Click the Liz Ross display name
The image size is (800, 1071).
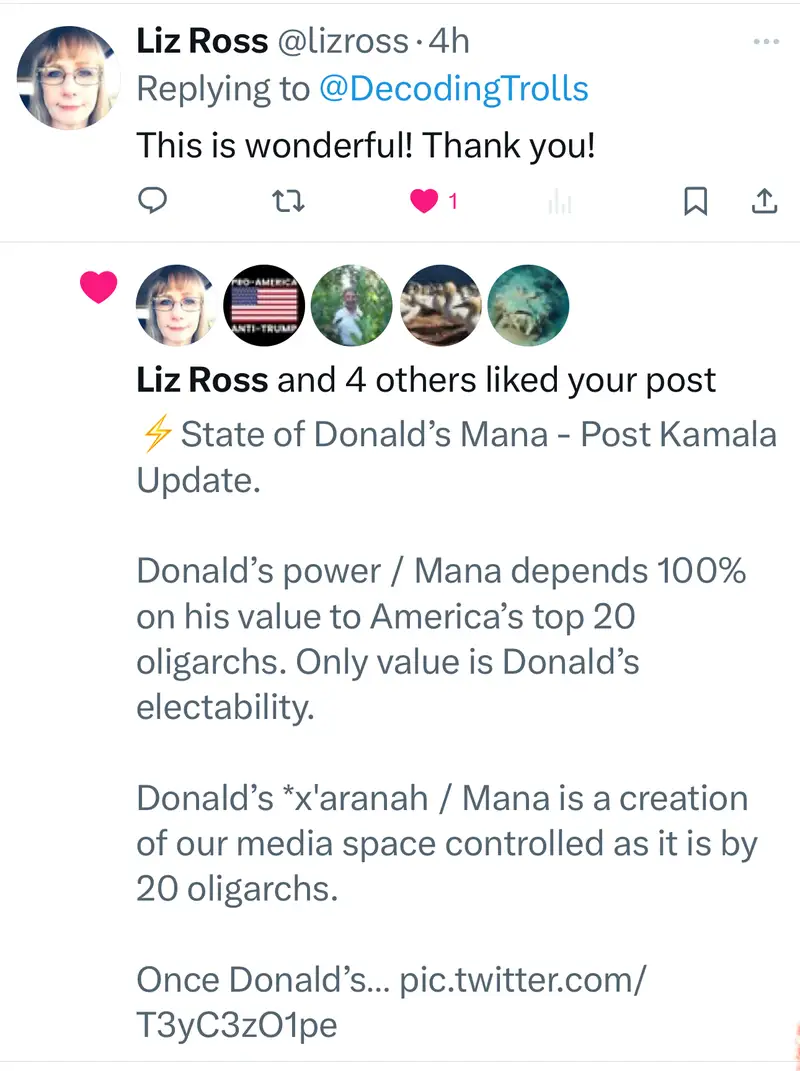(202, 41)
